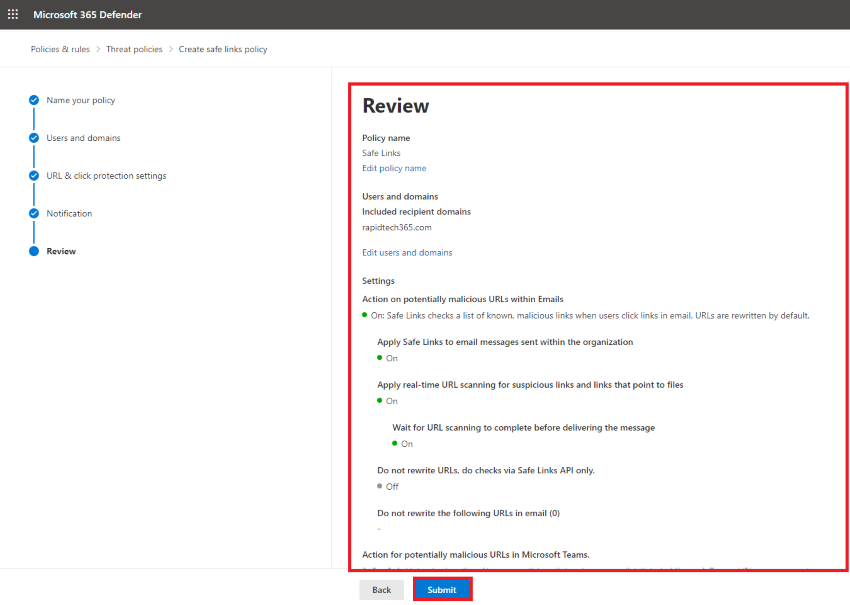Submit the safe links policy

[x=442, y=589]
